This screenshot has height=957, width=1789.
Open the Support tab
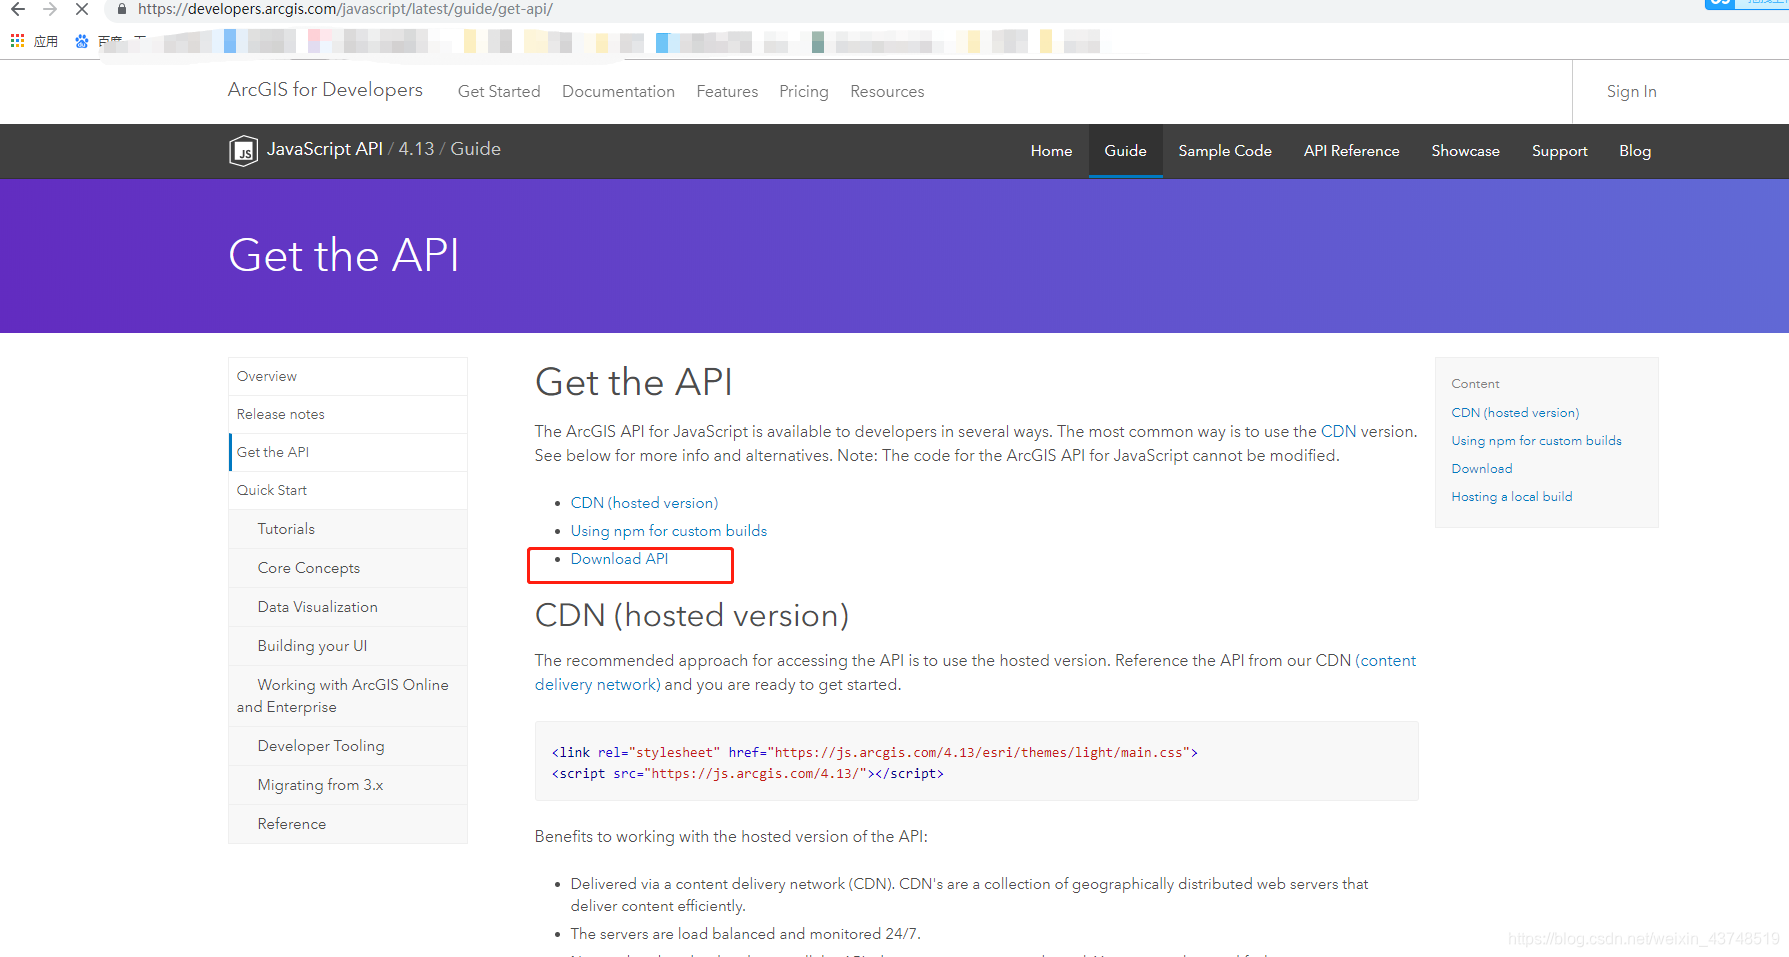pos(1559,151)
